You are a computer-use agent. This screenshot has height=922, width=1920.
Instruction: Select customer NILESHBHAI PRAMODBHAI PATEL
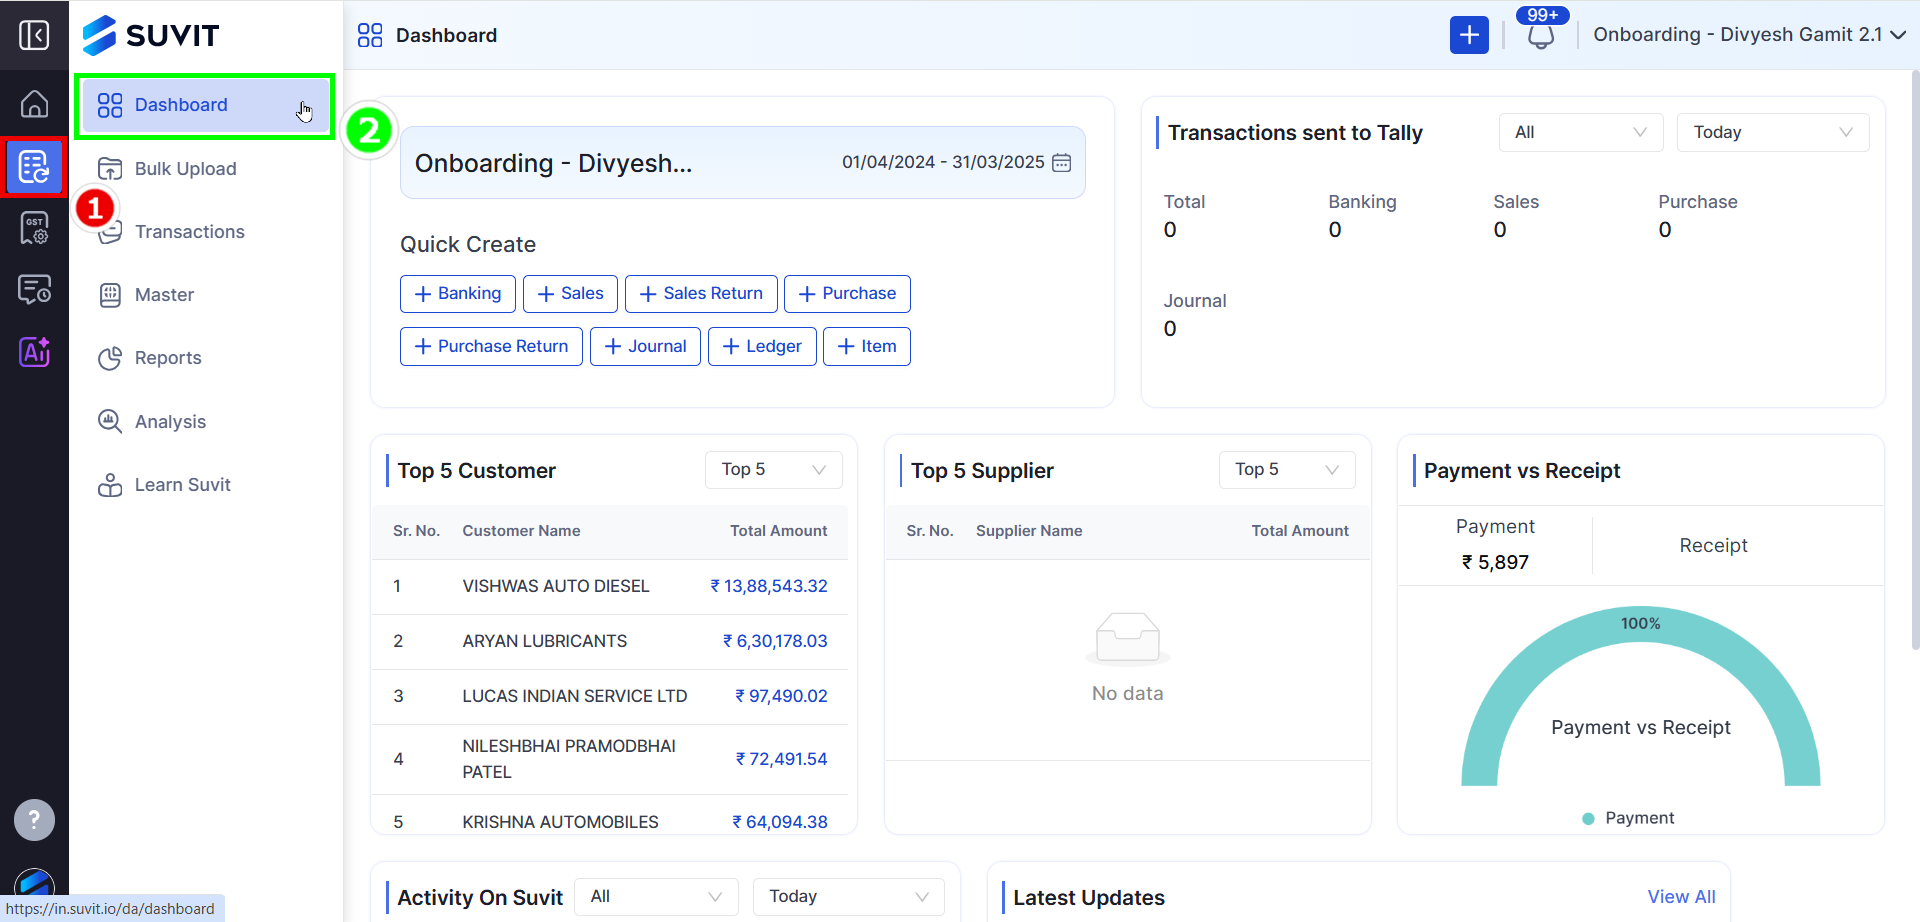(x=569, y=759)
